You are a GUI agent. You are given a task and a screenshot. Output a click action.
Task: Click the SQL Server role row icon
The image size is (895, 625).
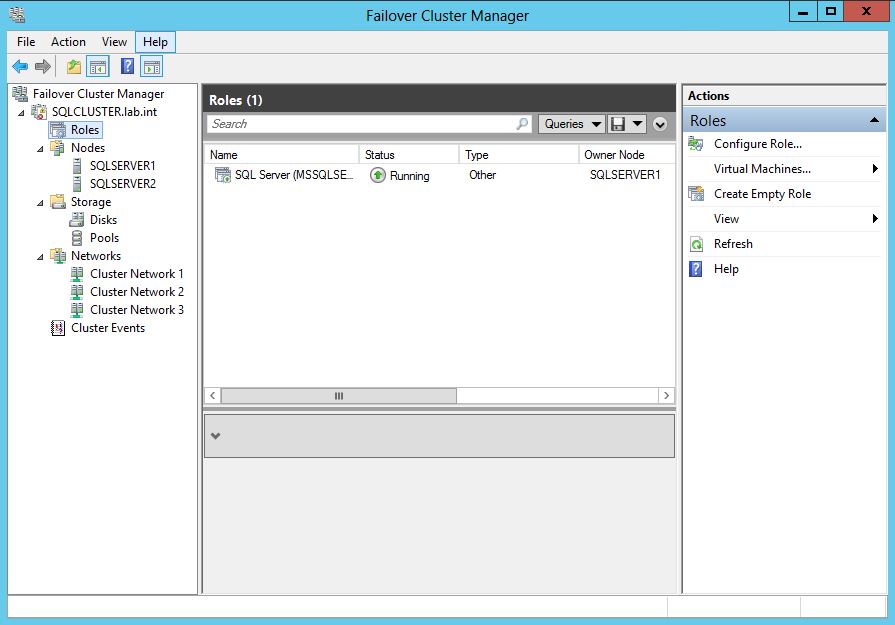click(x=222, y=175)
